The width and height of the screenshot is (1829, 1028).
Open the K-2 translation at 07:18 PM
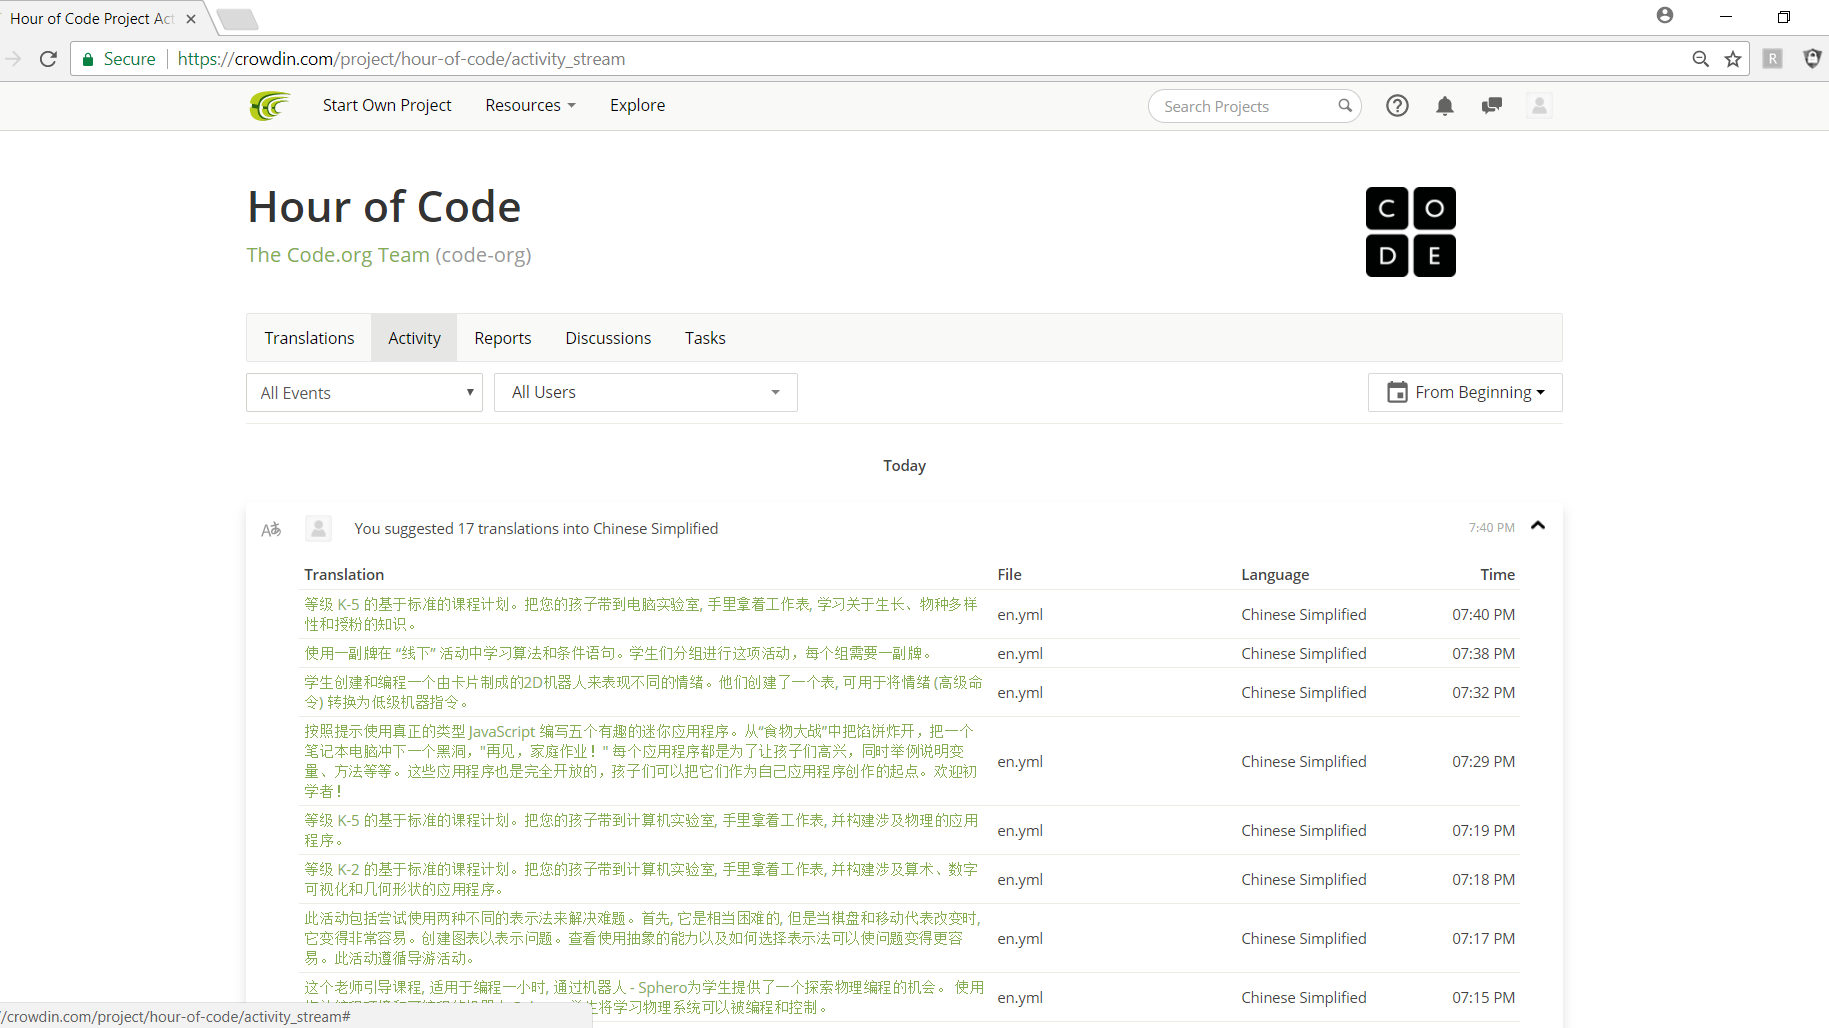(x=641, y=879)
